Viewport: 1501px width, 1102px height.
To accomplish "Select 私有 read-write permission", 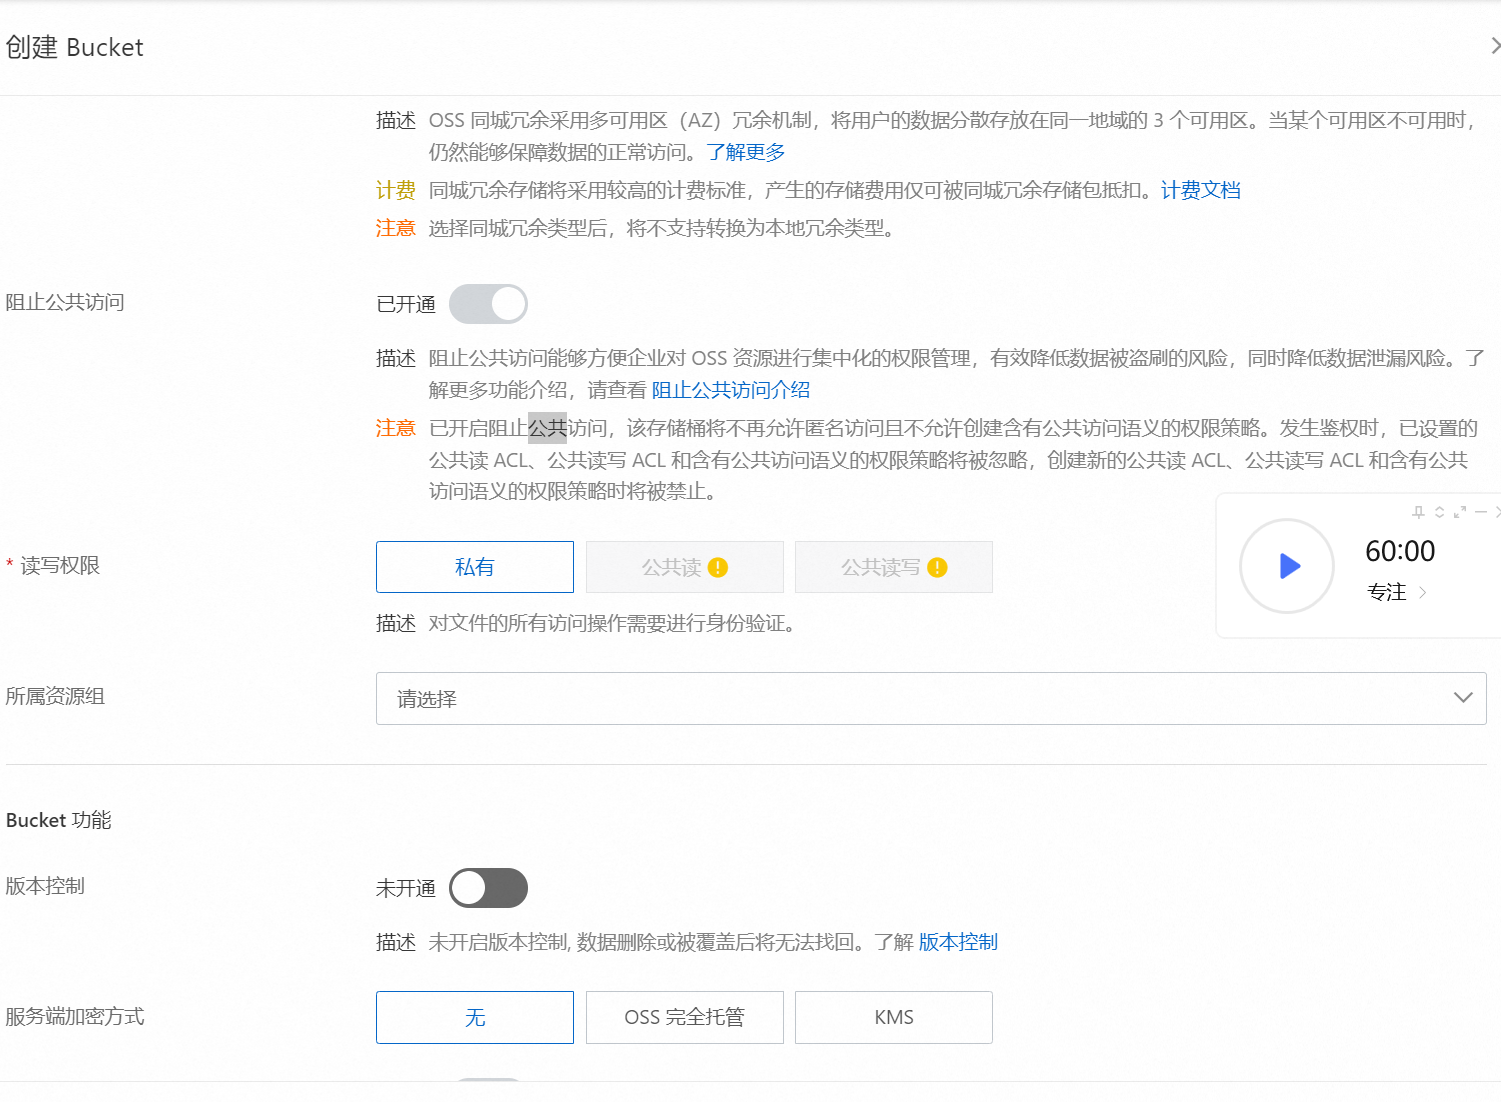I will pos(475,567).
